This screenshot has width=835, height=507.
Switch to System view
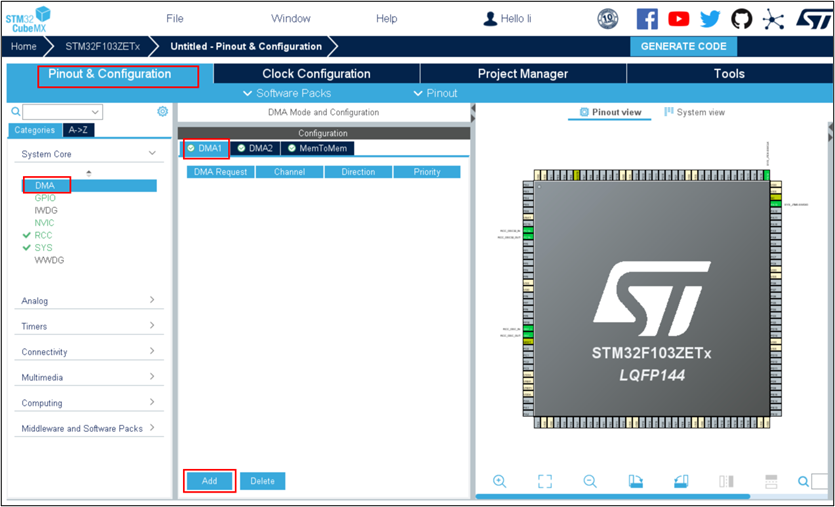tap(694, 112)
